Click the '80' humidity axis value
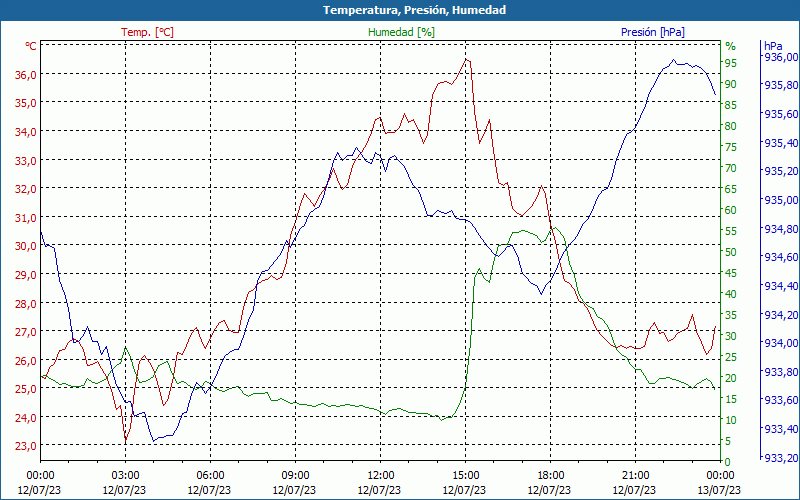This screenshot has height=500, width=800. pos(731,126)
